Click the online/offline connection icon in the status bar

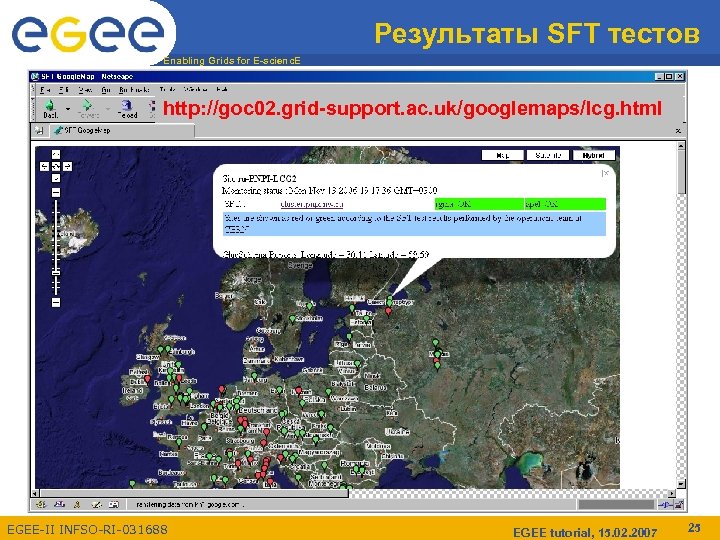click(664, 505)
